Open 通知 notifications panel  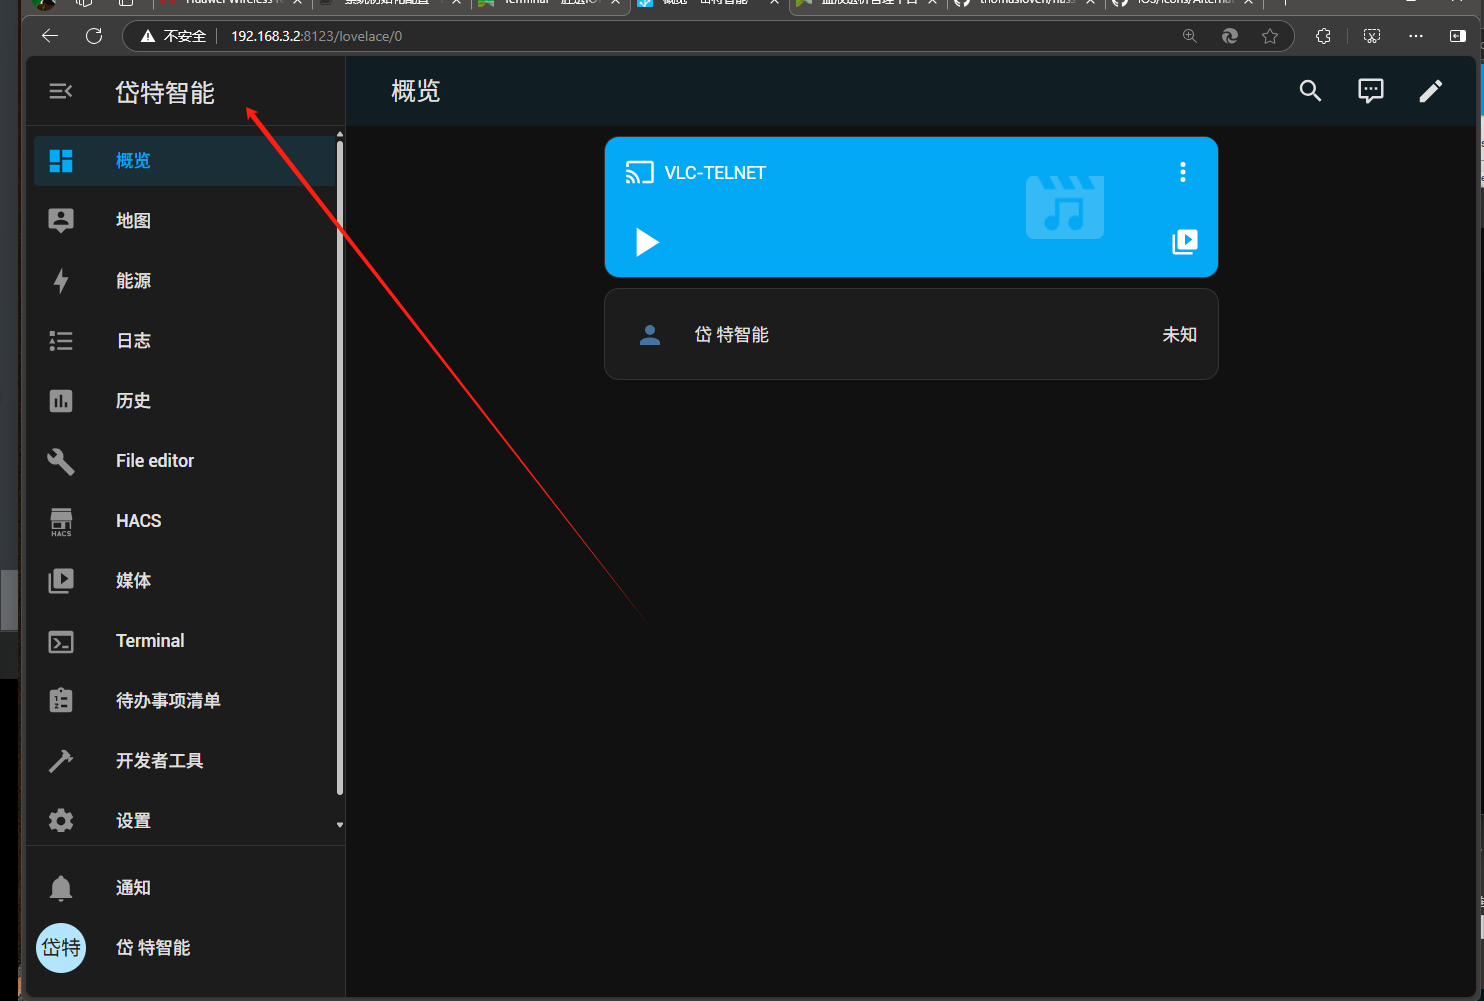tap(133, 888)
